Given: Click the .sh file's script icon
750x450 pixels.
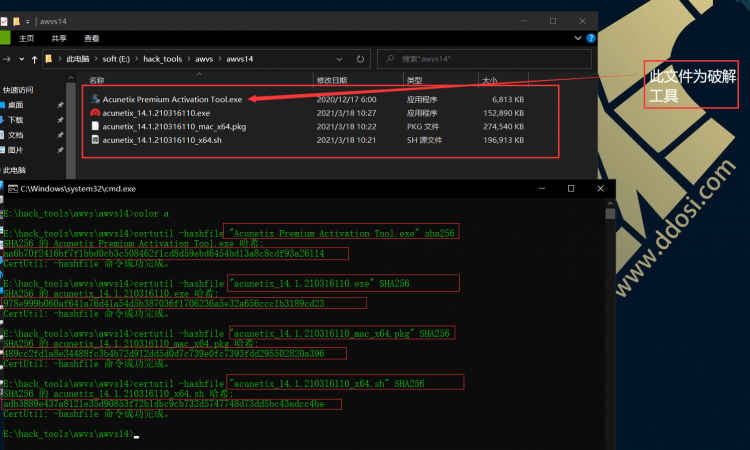Looking at the screenshot, I should tap(95, 140).
